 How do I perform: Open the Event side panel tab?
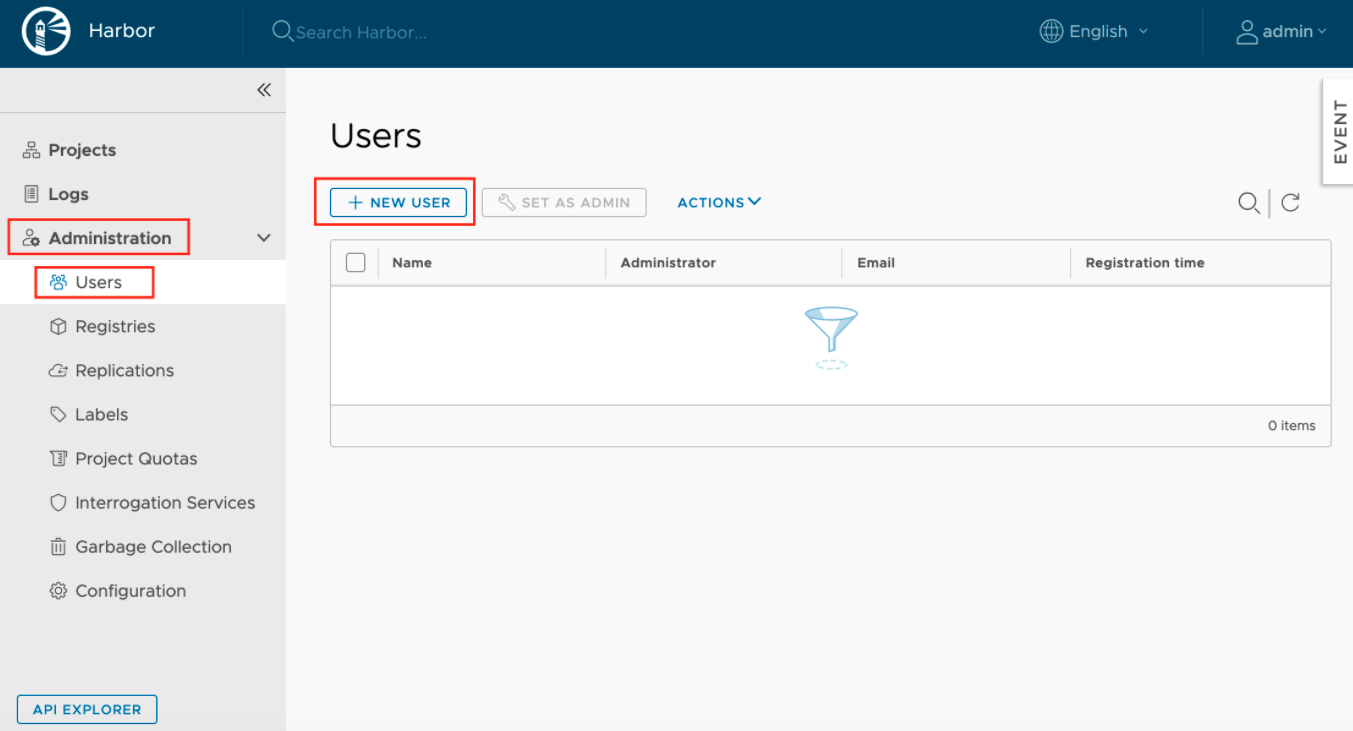coord(1339,132)
